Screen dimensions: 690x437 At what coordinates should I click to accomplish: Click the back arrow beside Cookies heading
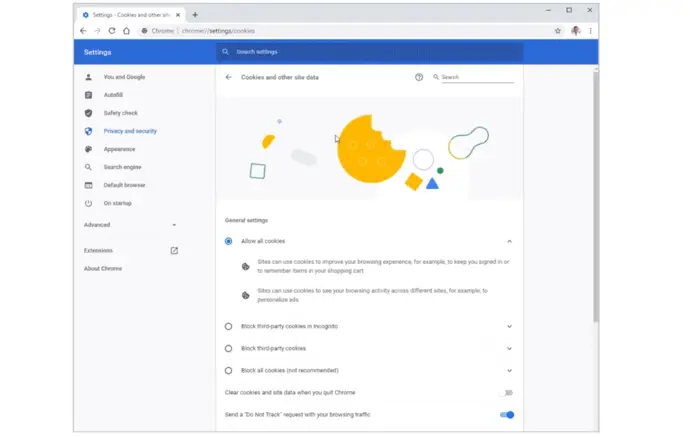pos(228,77)
